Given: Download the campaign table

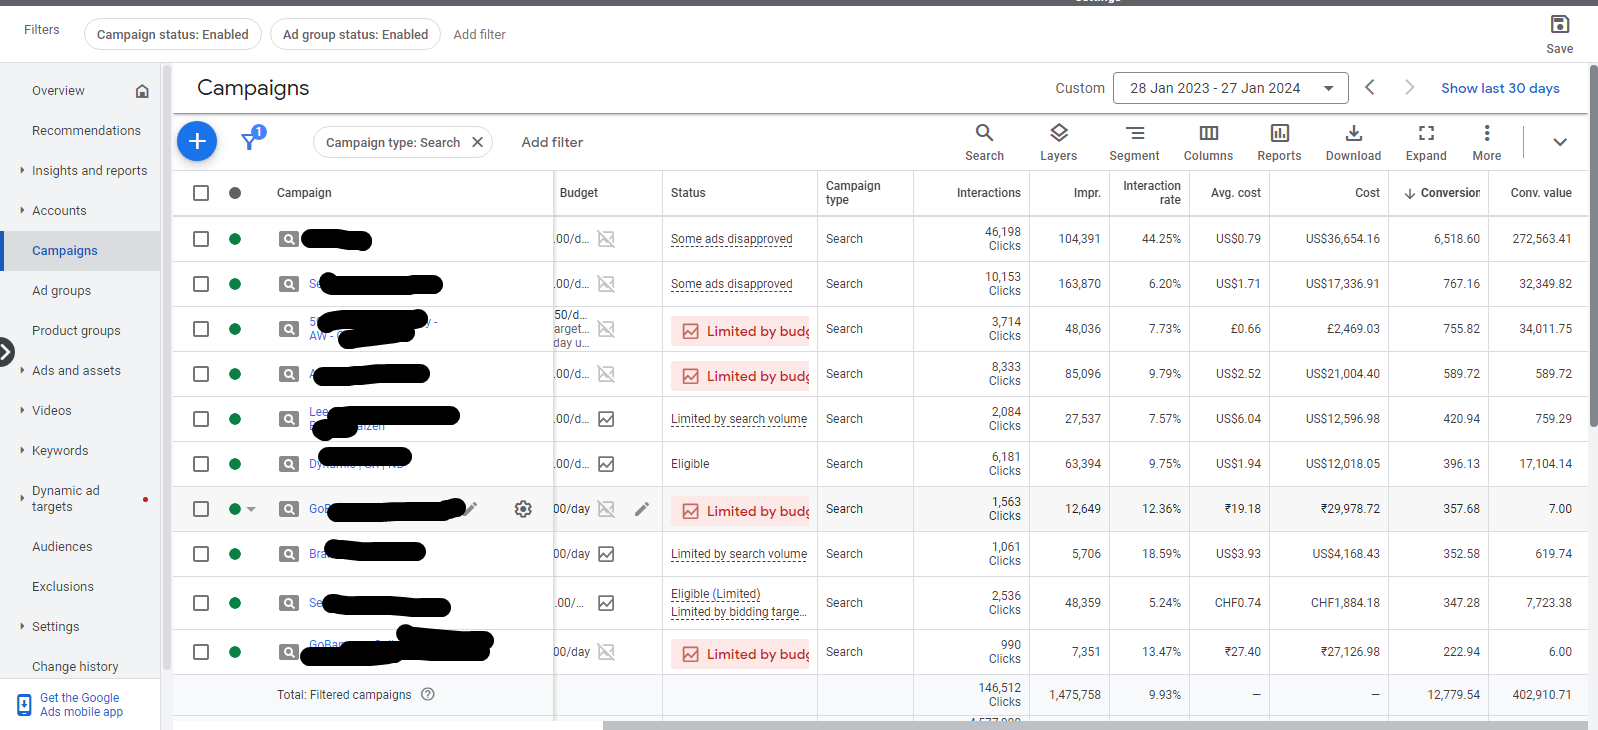Looking at the screenshot, I should [x=1353, y=142].
